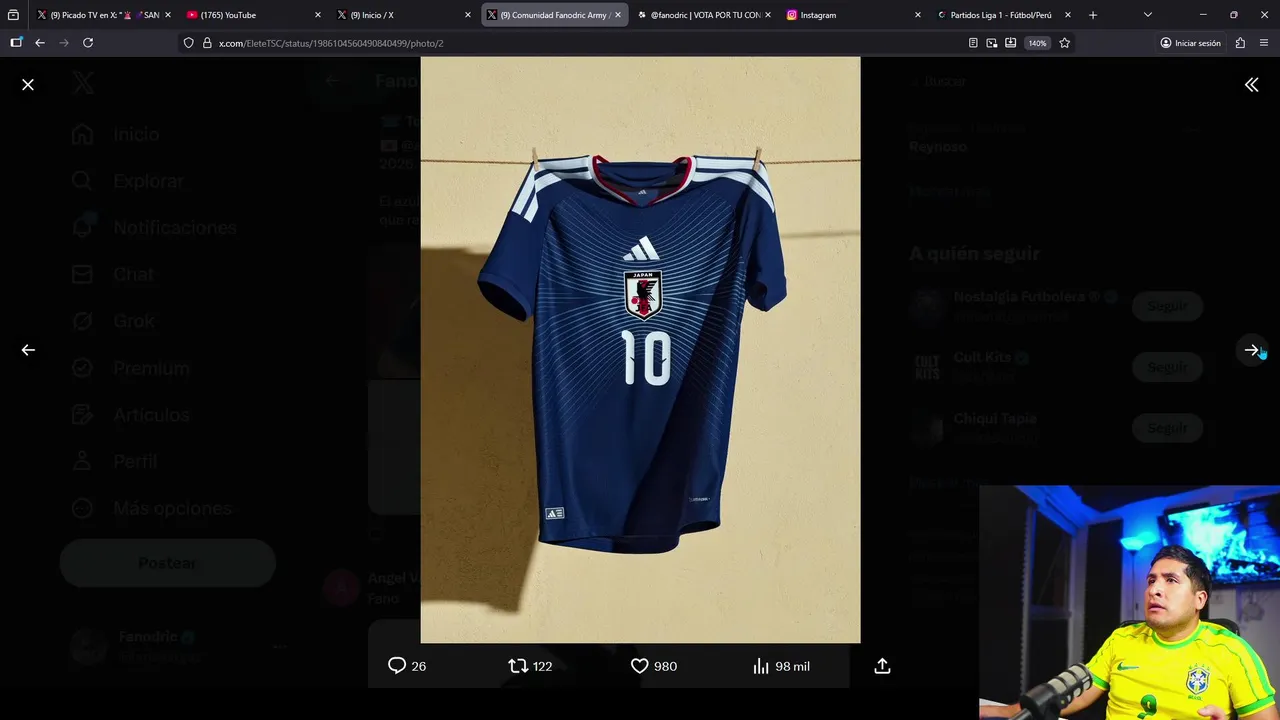Bookmark this page with the star icon
Viewport: 1280px width, 720px height.
[1064, 43]
